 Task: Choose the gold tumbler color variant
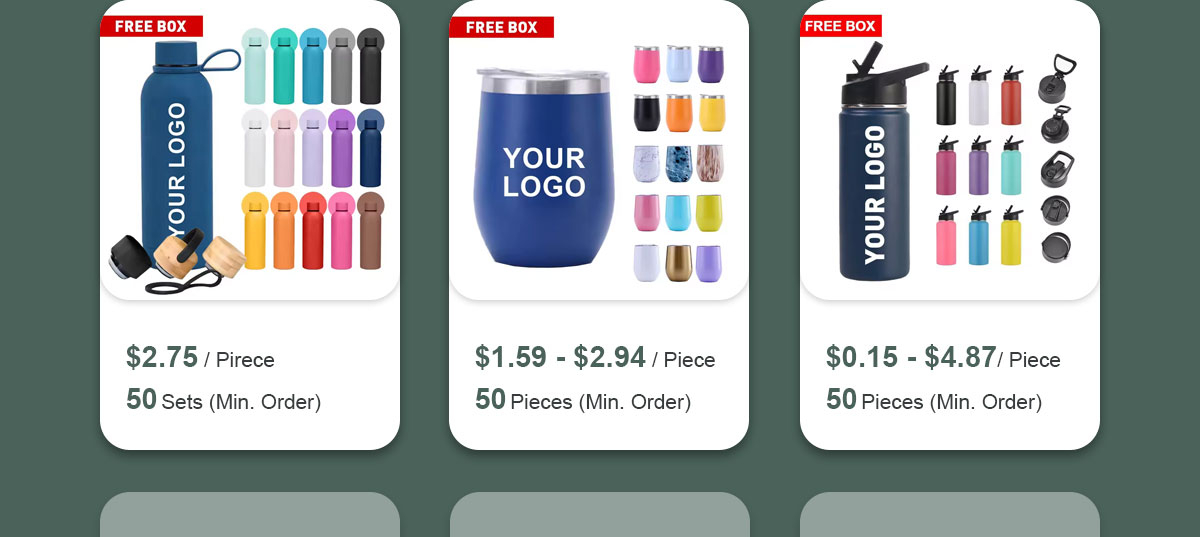pos(680,263)
